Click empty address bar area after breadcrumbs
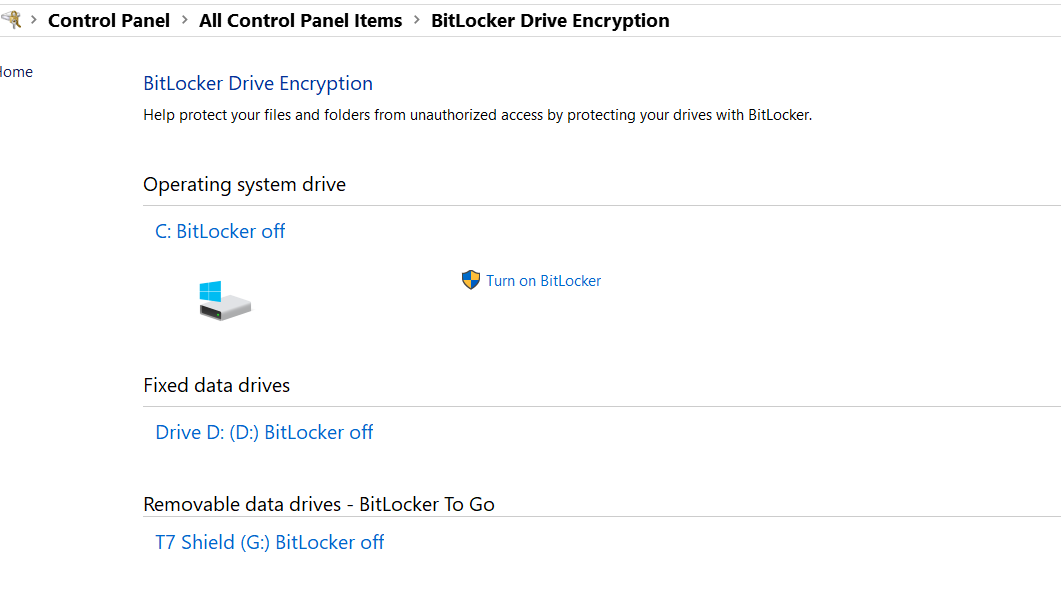 click(x=860, y=20)
